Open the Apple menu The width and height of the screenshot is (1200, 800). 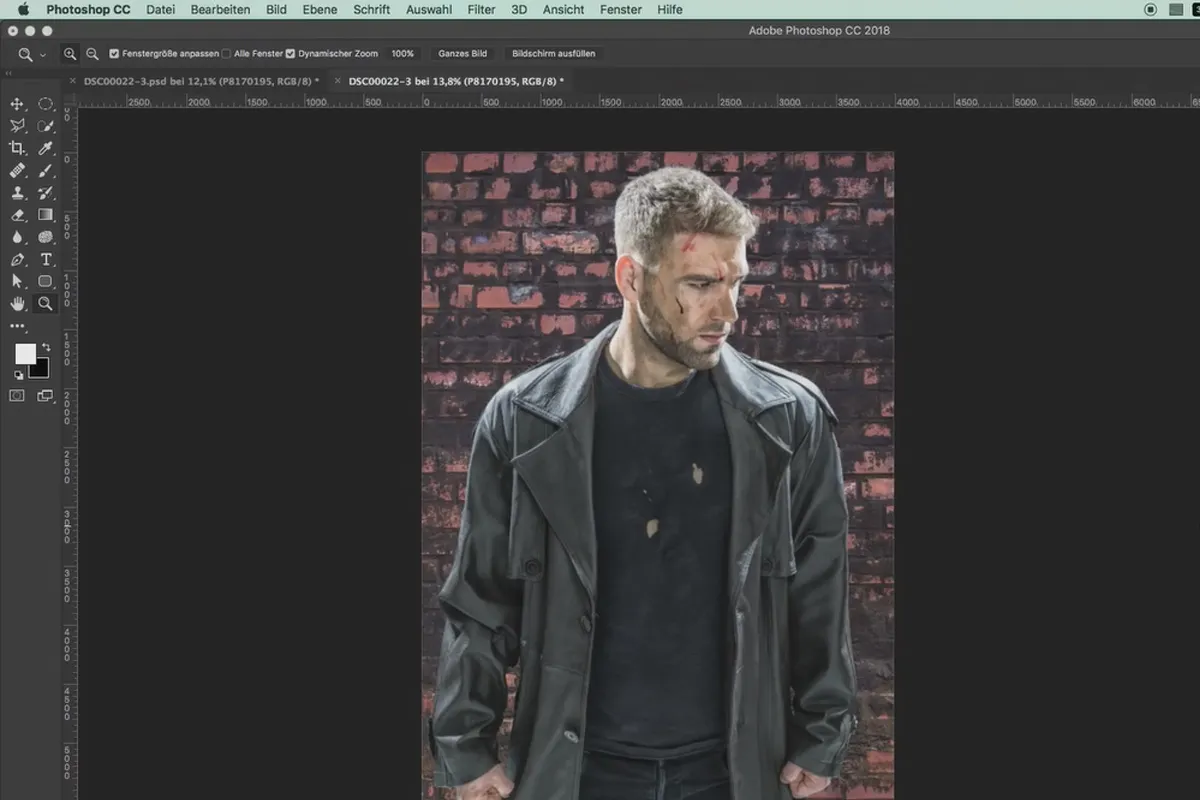tap(23, 9)
